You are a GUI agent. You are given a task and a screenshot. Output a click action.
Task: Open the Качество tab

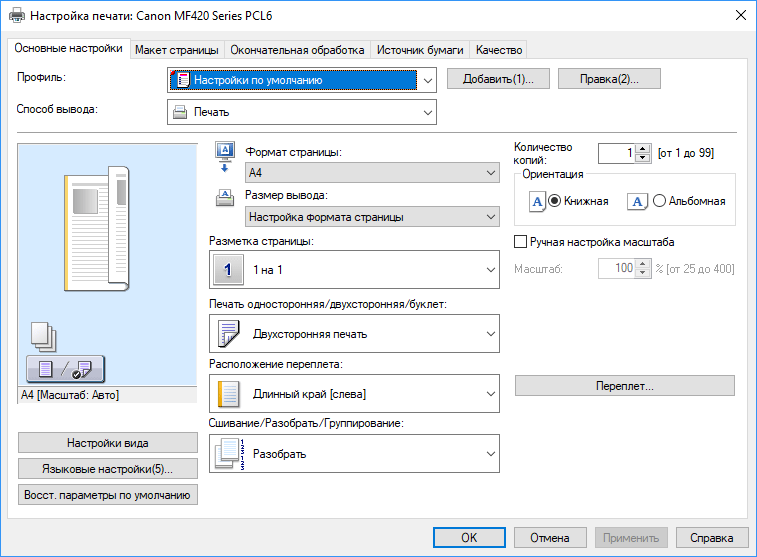(498, 49)
